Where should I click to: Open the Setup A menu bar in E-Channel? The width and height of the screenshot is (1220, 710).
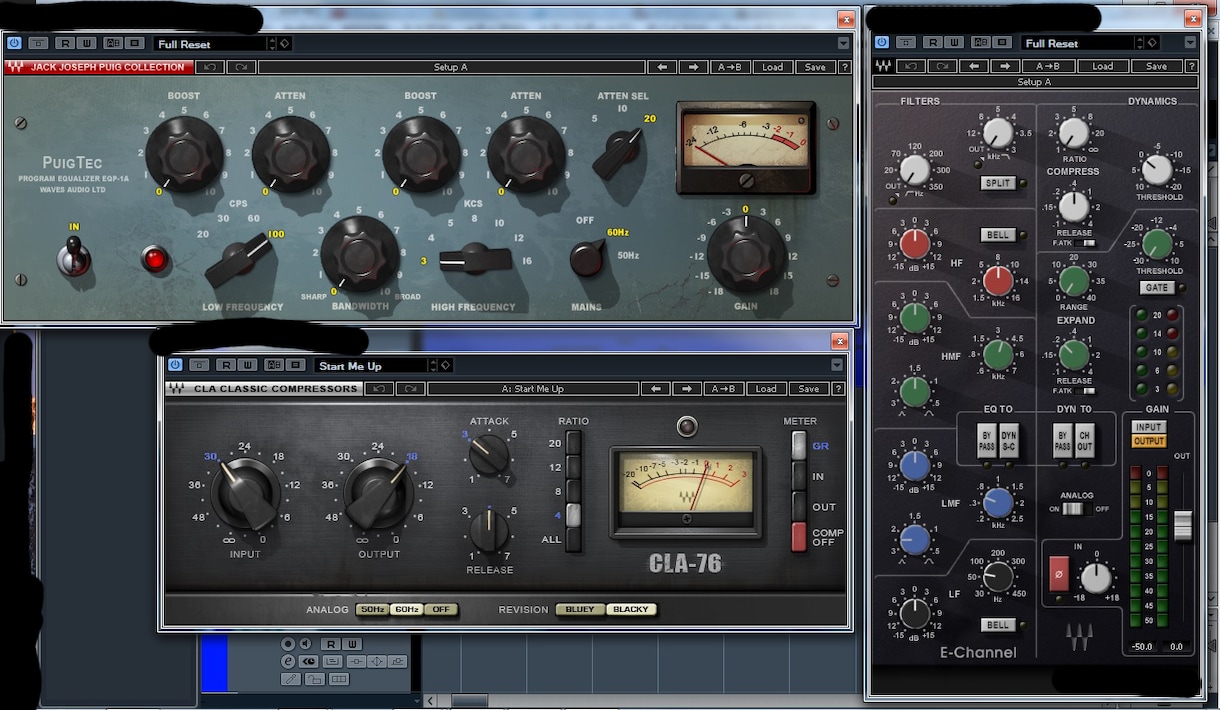[1033, 82]
